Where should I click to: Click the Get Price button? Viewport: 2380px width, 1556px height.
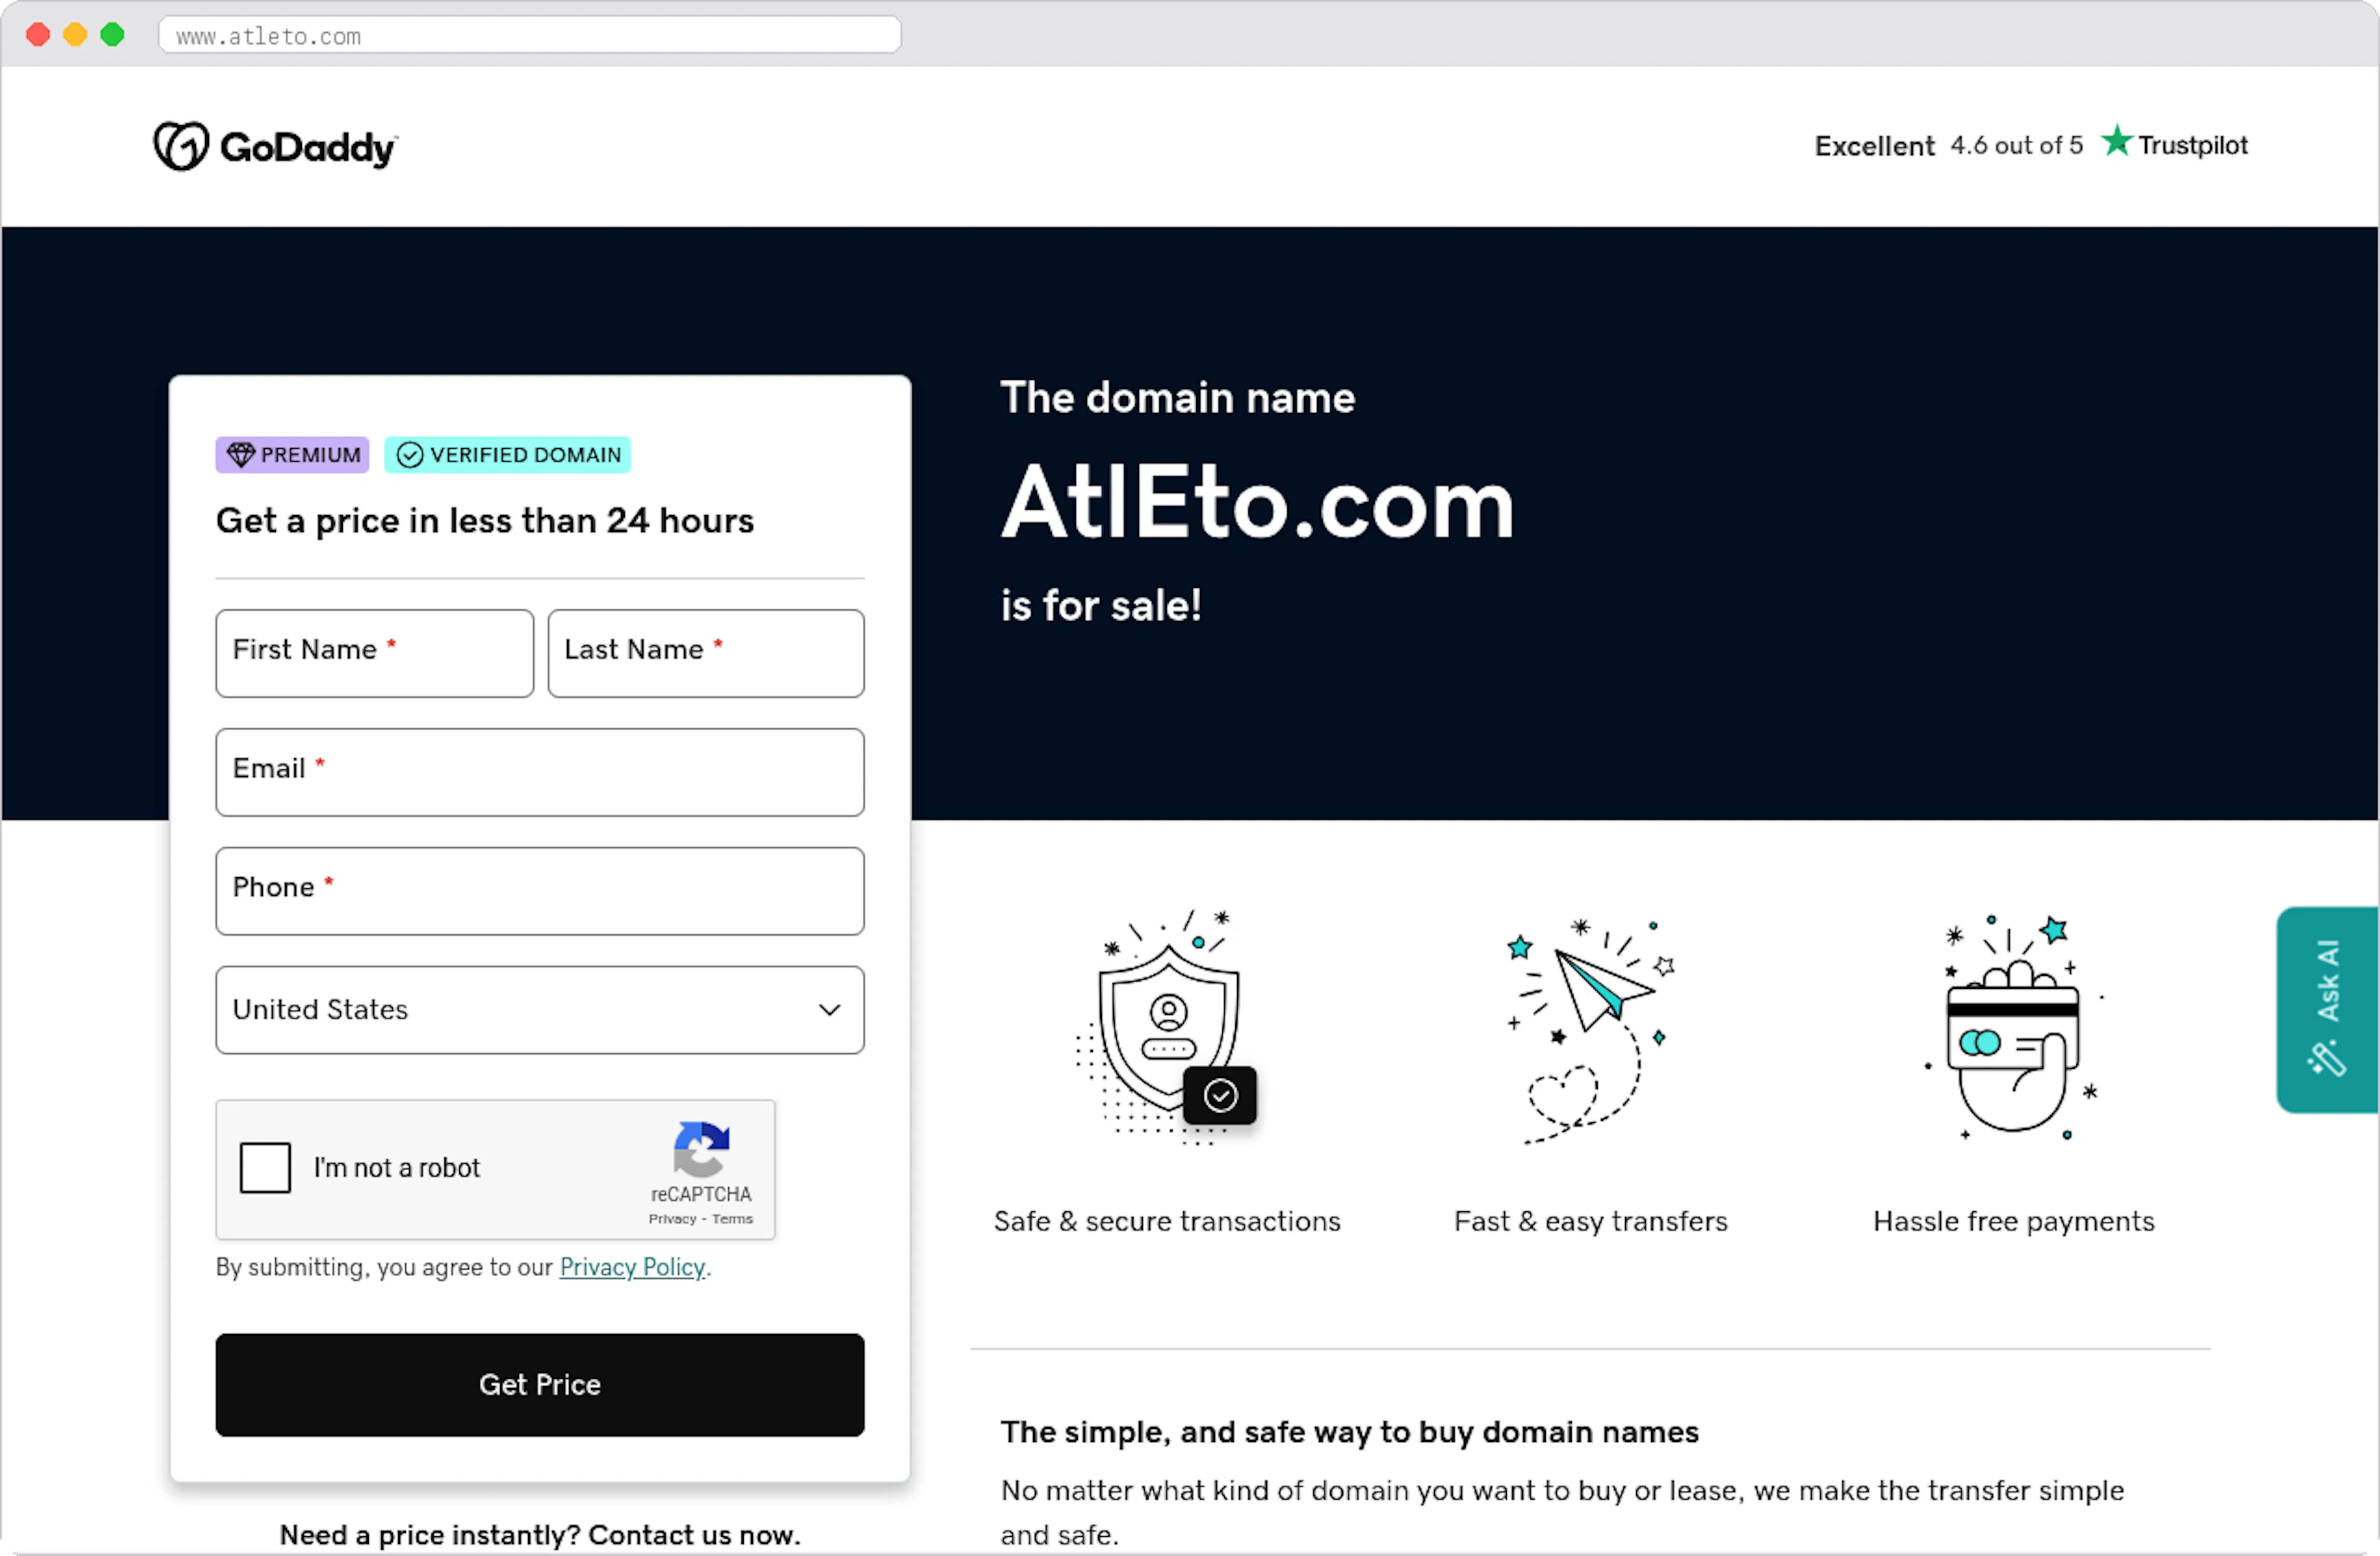(x=539, y=1385)
